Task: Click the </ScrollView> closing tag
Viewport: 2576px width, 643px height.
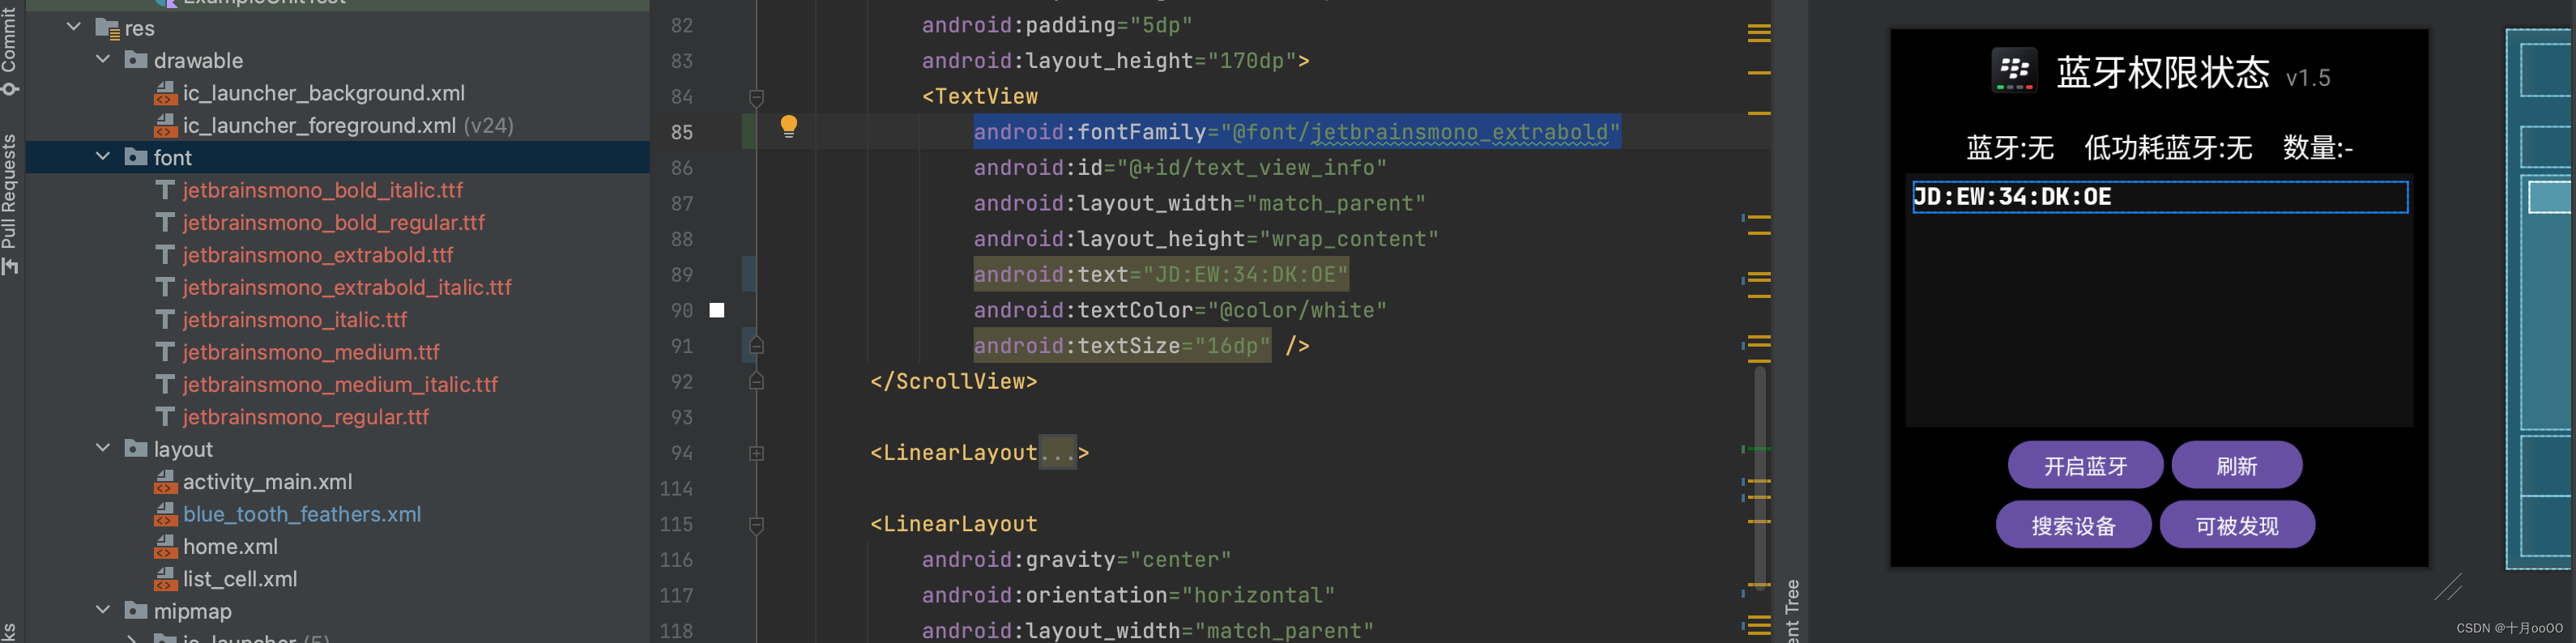Action: (x=953, y=381)
